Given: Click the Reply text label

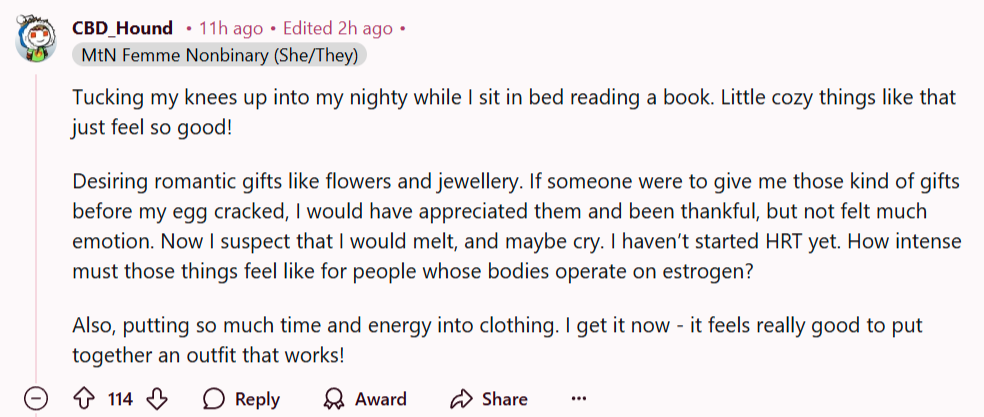Looking at the screenshot, I should click(x=257, y=399).
